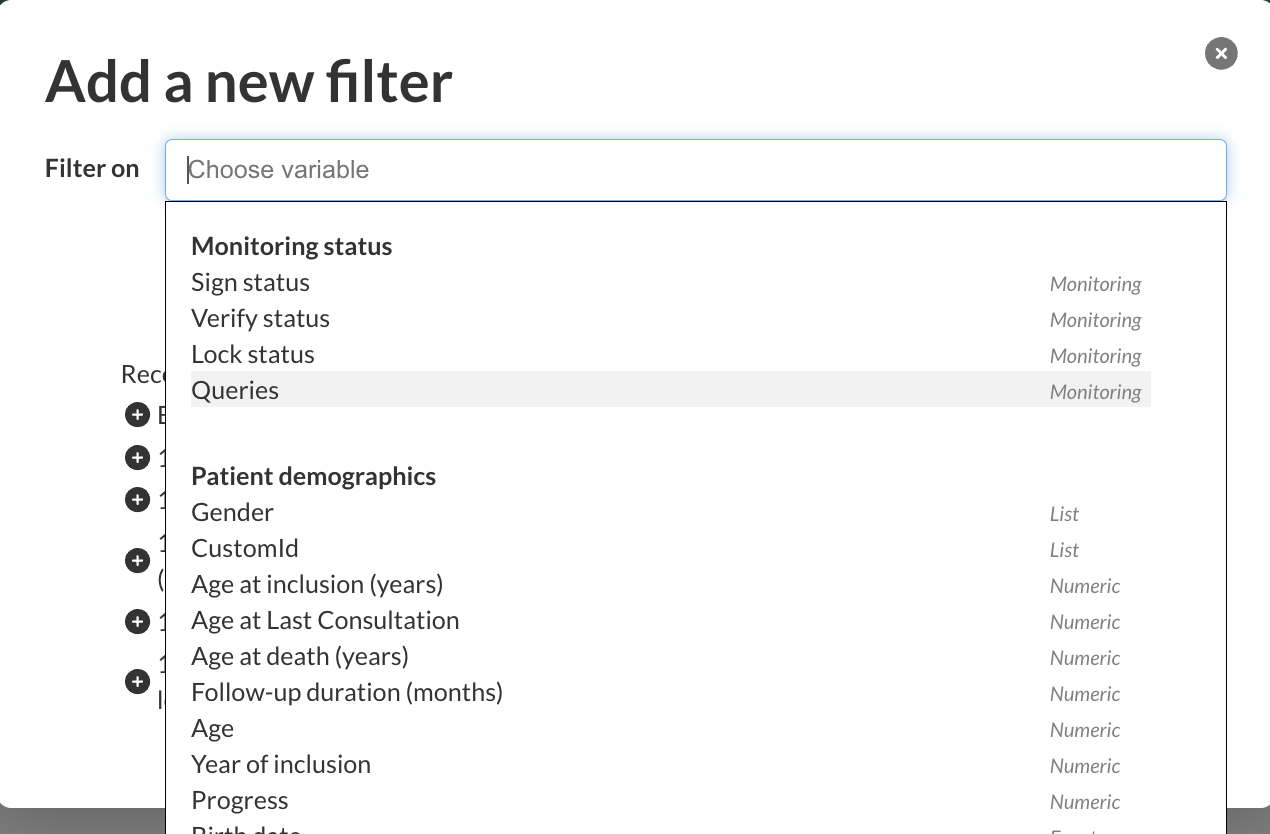Screen dimensions: 1270x834
Task: Click the plus icon beside the two-line parenthesis entry
Action: coord(137,561)
